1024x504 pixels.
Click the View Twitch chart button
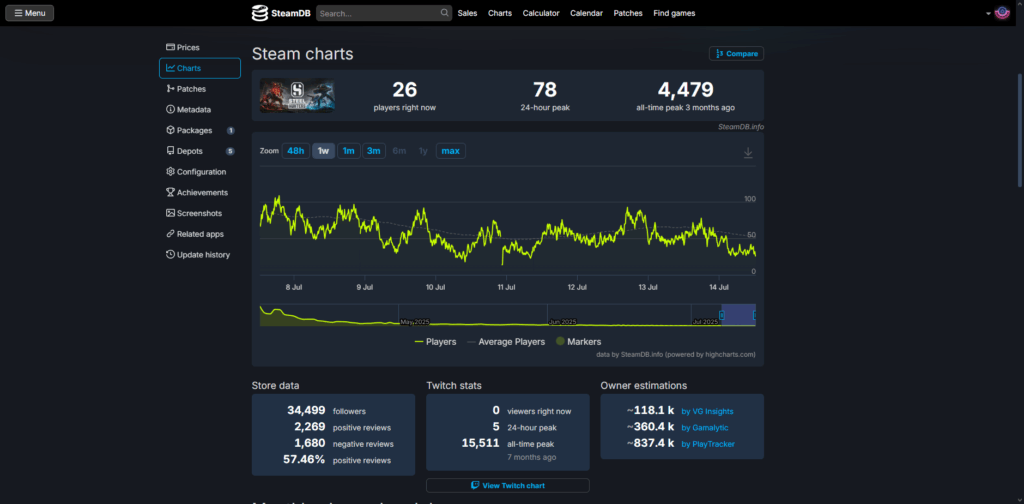tap(507, 486)
